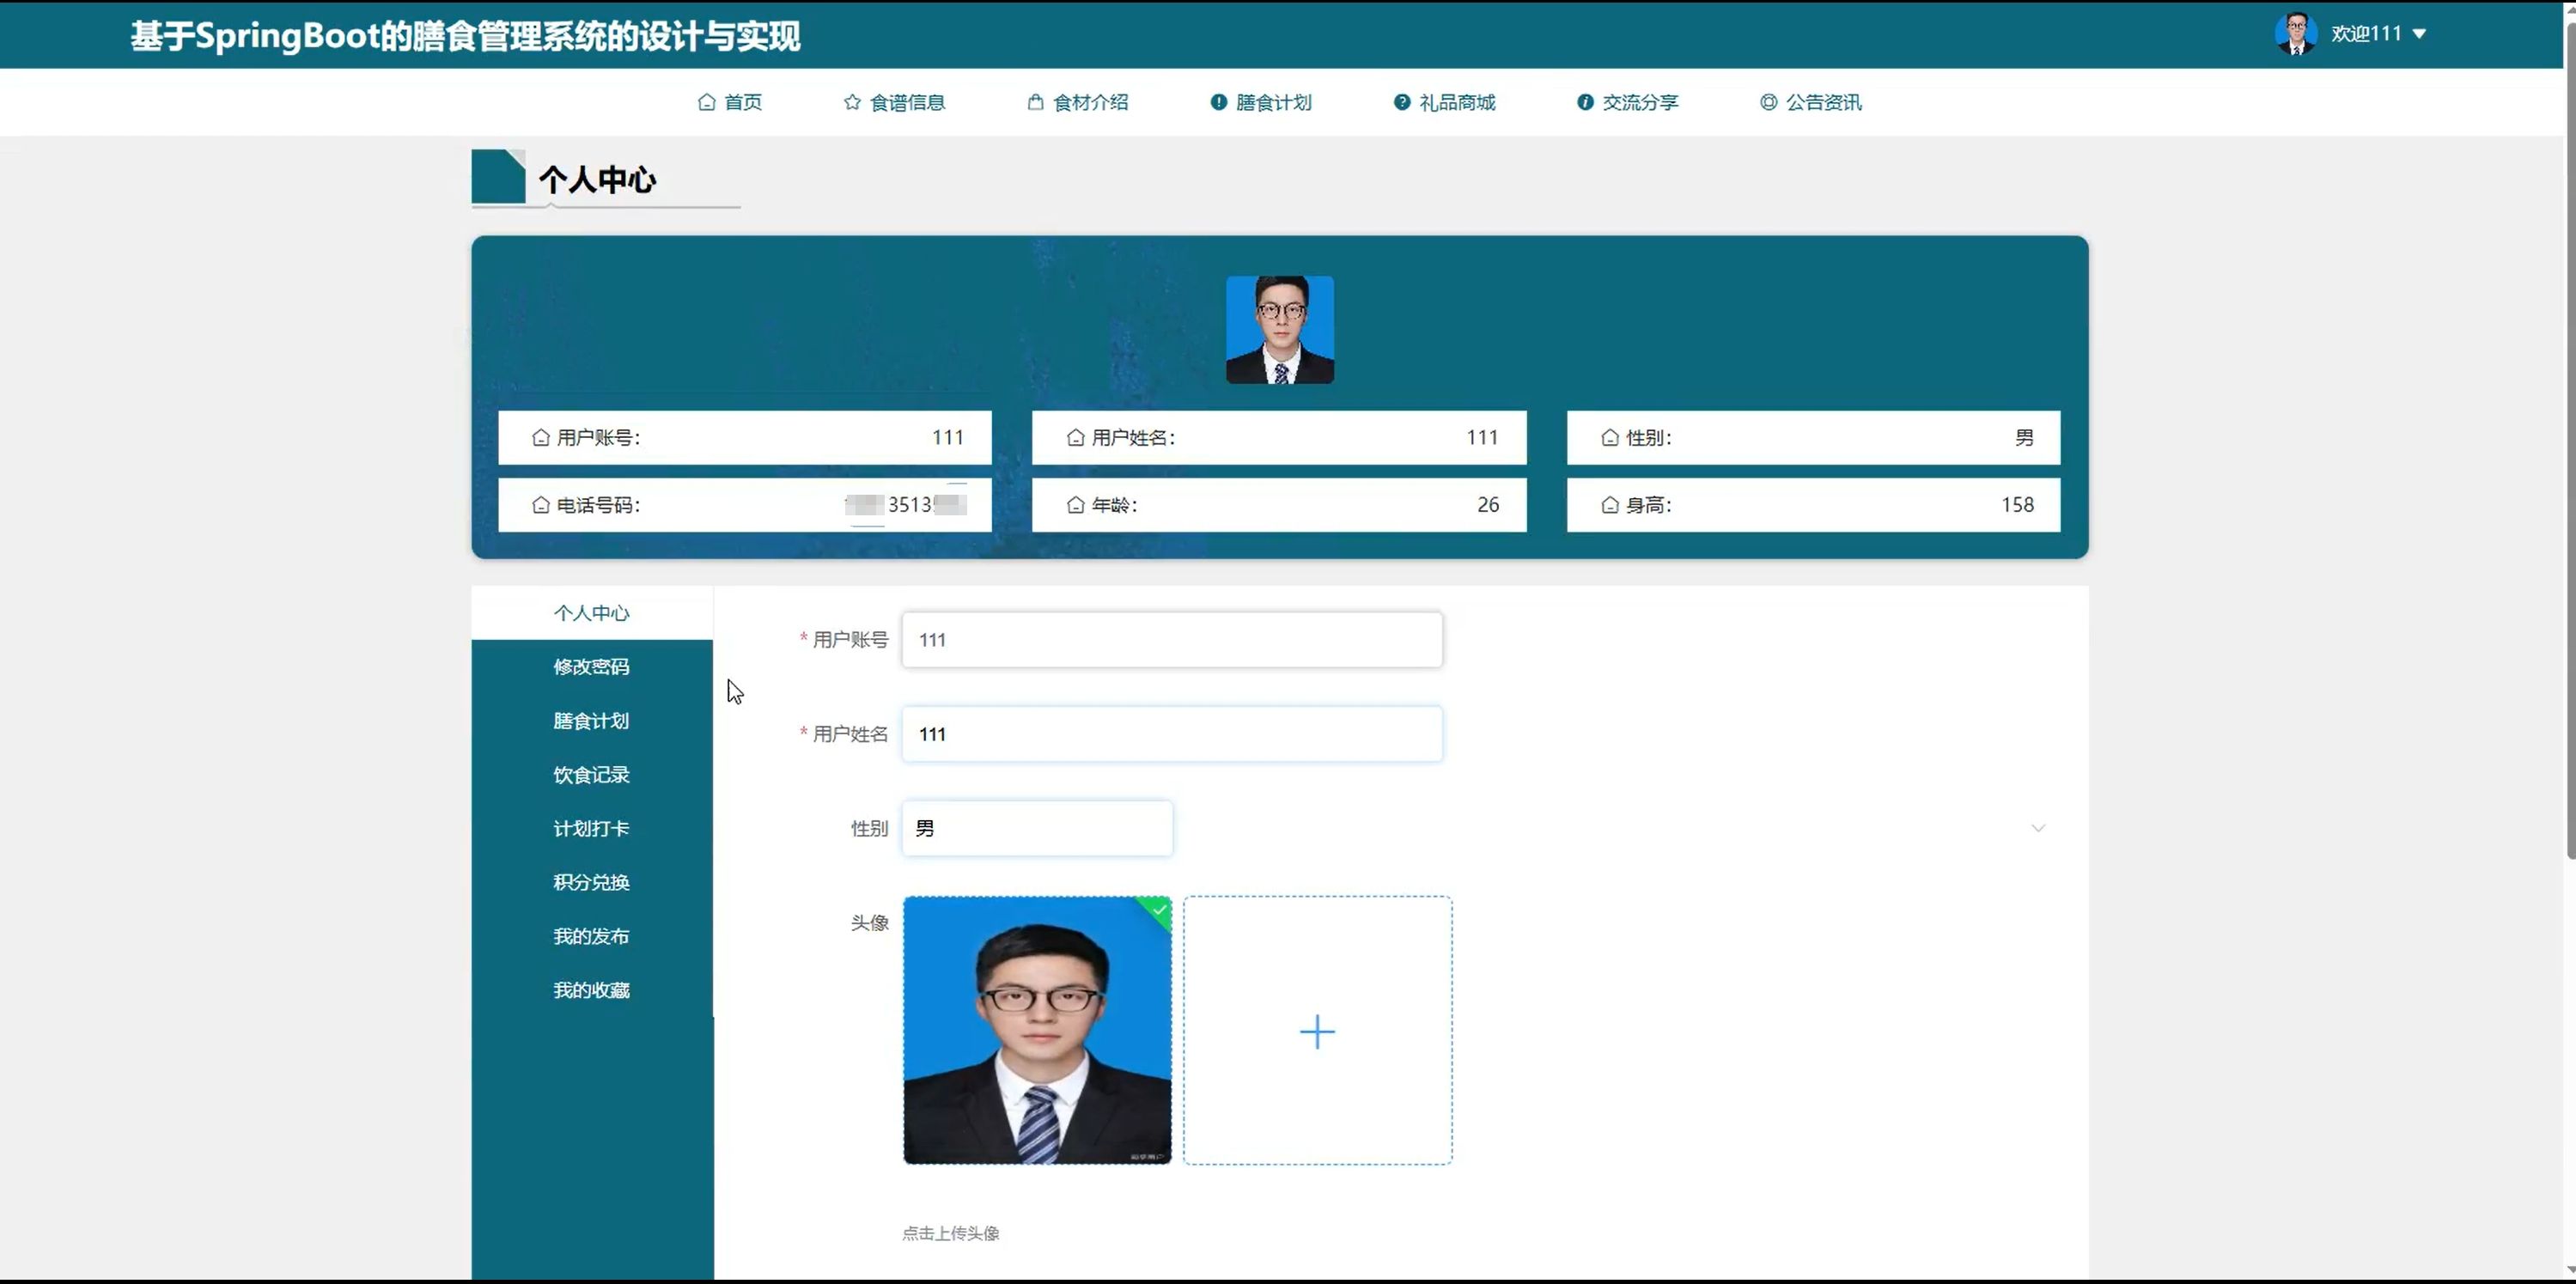Go to 首页 in navigation menu
This screenshot has width=2576, height=1284.
tap(730, 102)
